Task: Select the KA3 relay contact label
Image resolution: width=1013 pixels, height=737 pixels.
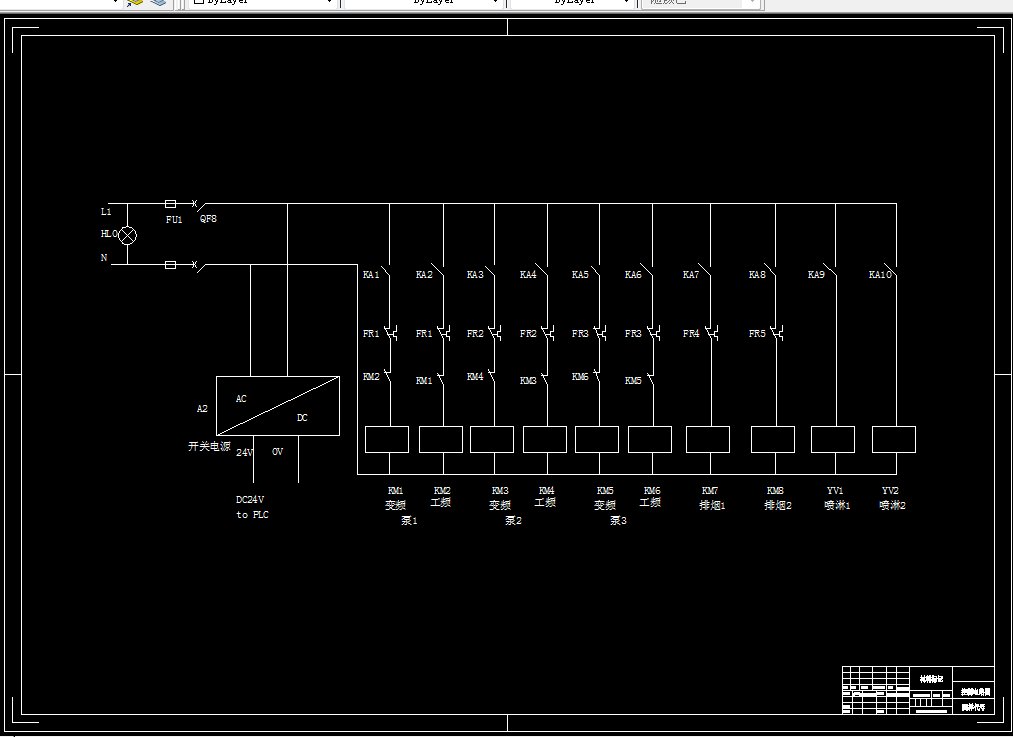Action: tap(475, 275)
